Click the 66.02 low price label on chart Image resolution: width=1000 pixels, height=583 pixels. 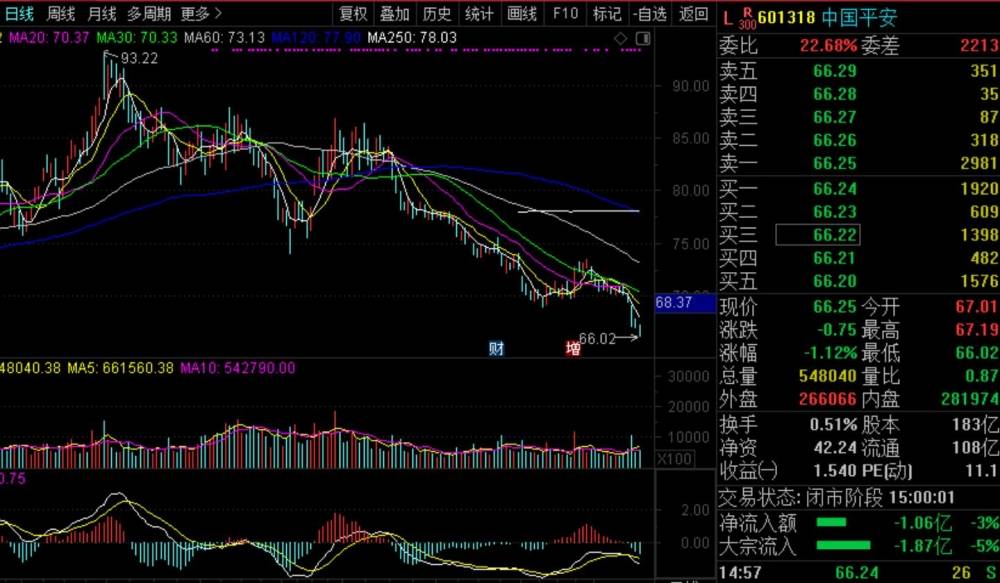597,339
